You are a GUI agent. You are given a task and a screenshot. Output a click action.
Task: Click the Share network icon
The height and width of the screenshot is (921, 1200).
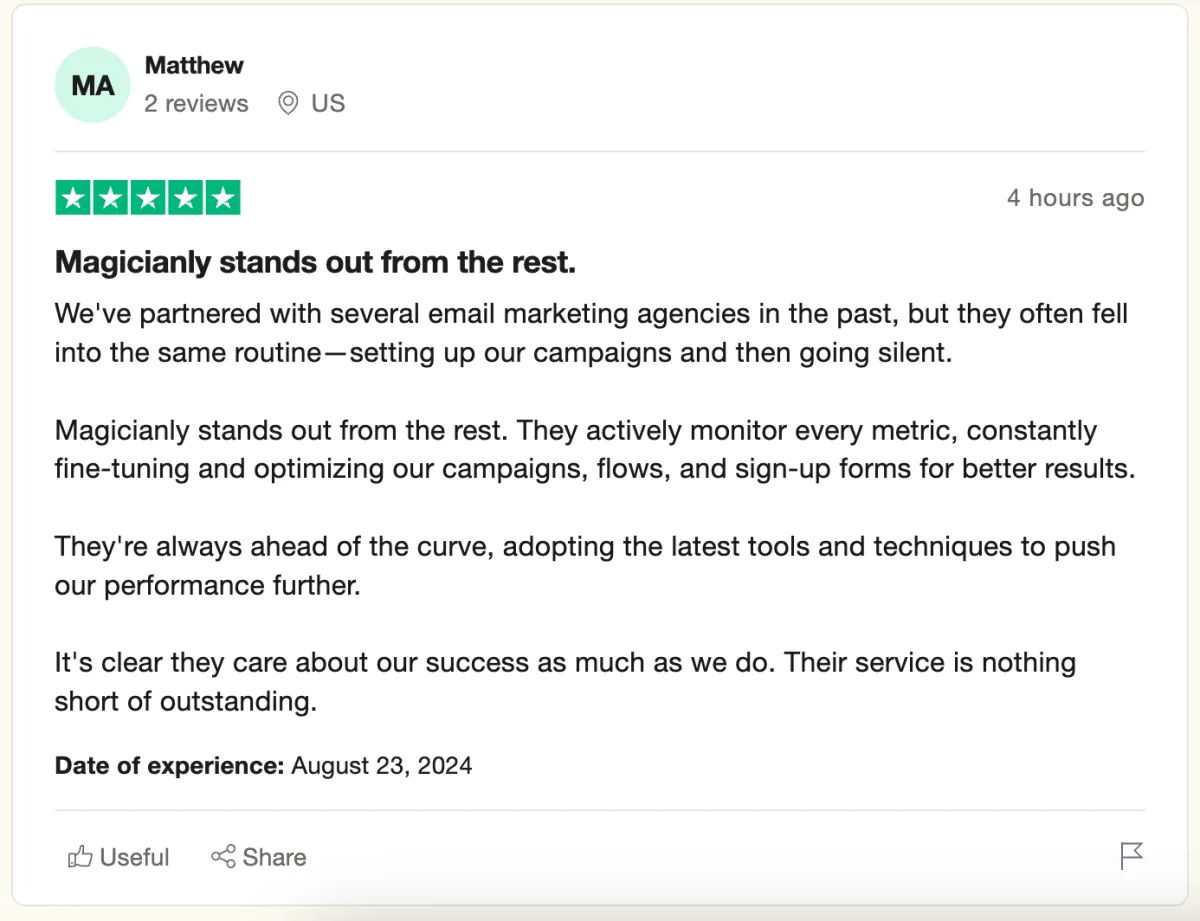(x=223, y=857)
